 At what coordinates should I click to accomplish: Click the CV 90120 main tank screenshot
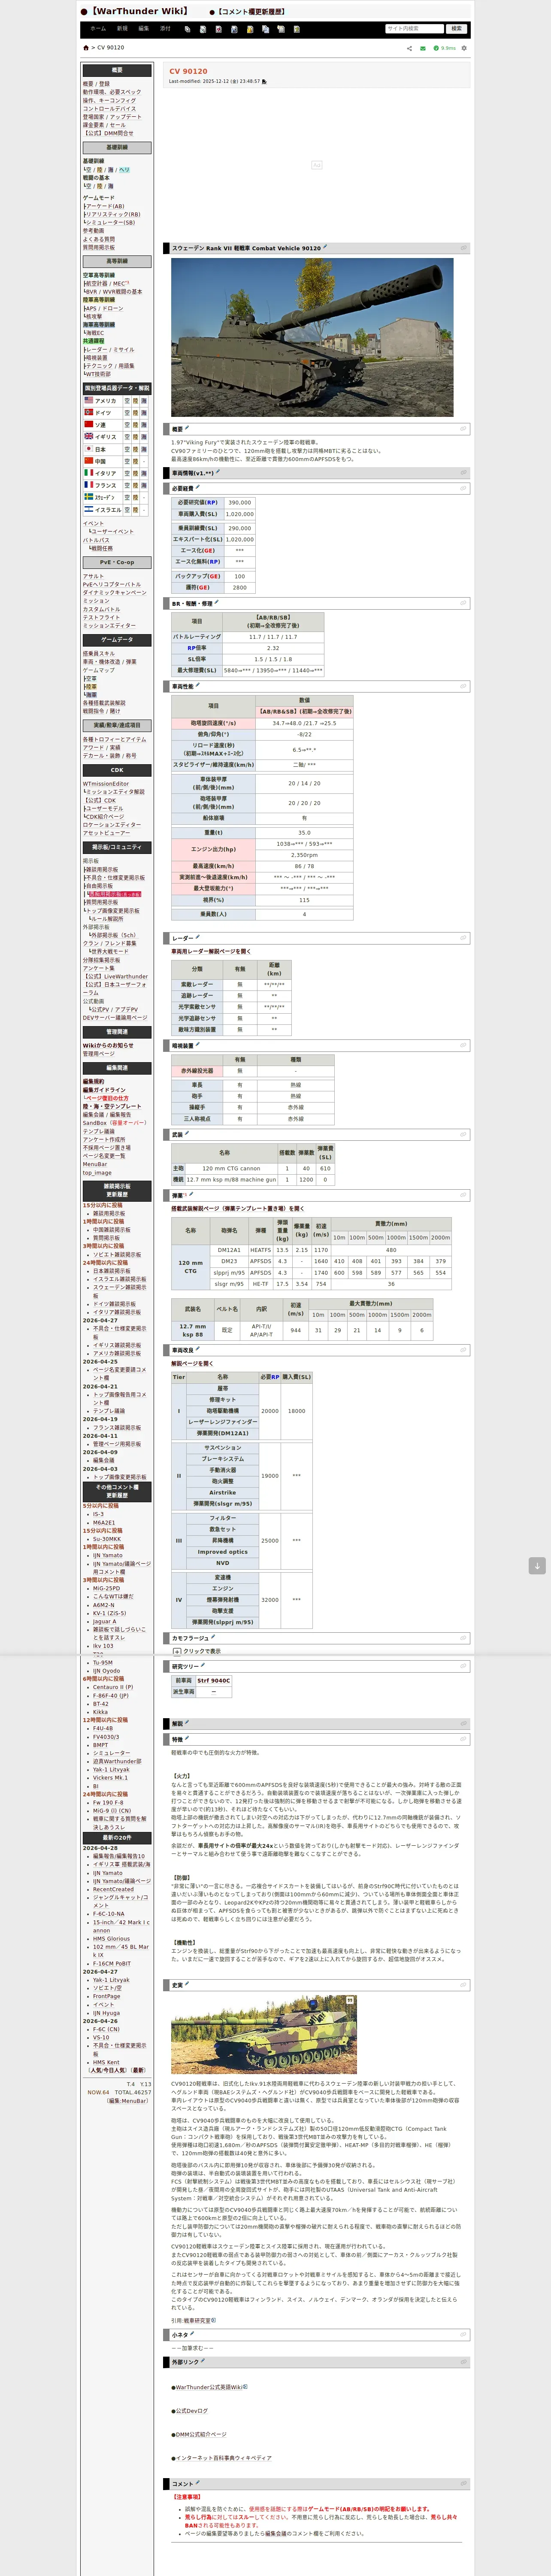312,337
